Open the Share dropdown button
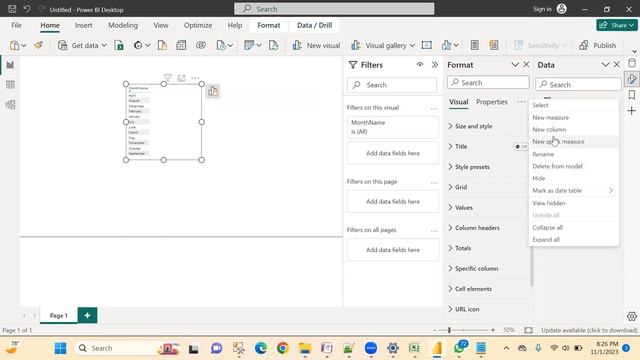 point(617,25)
